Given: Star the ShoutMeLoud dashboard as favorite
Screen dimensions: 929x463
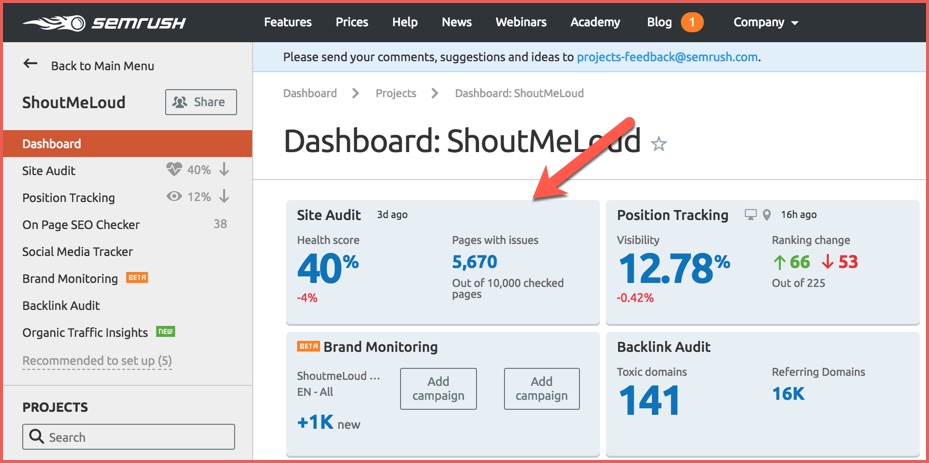Looking at the screenshot, I should tap(658, 144).
